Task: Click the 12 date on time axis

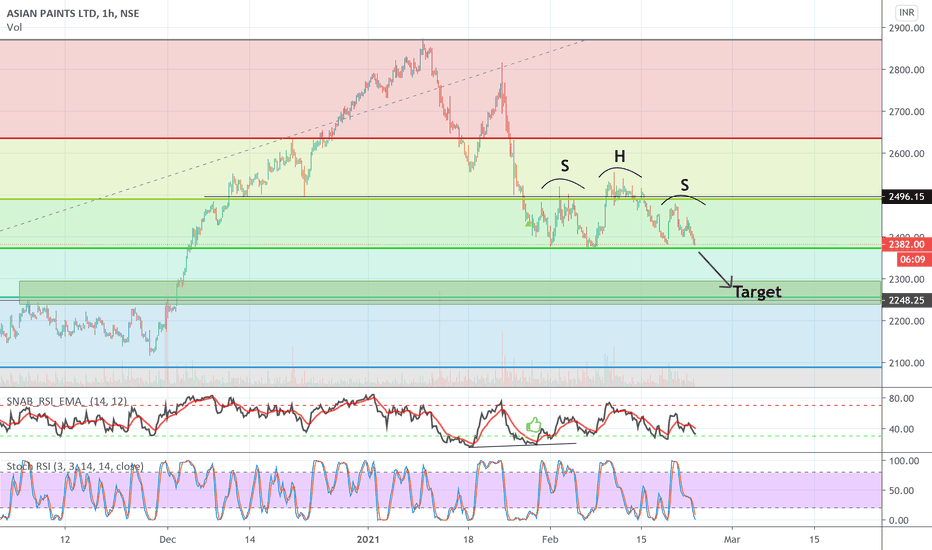Action: point(65,539)
